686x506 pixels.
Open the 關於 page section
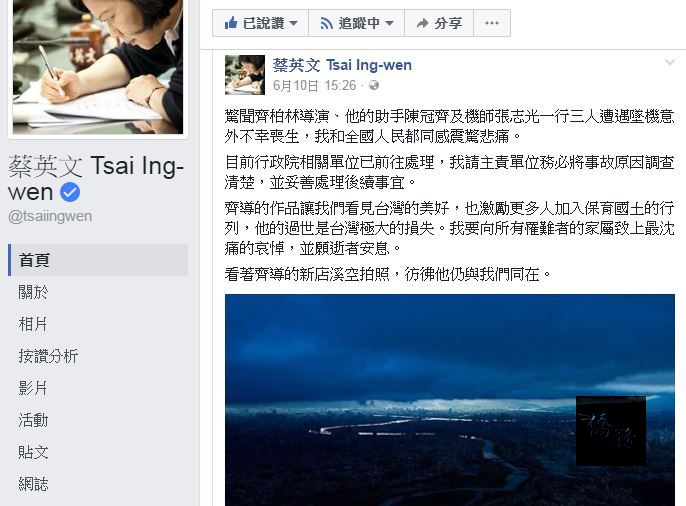[x=33, y=292]
